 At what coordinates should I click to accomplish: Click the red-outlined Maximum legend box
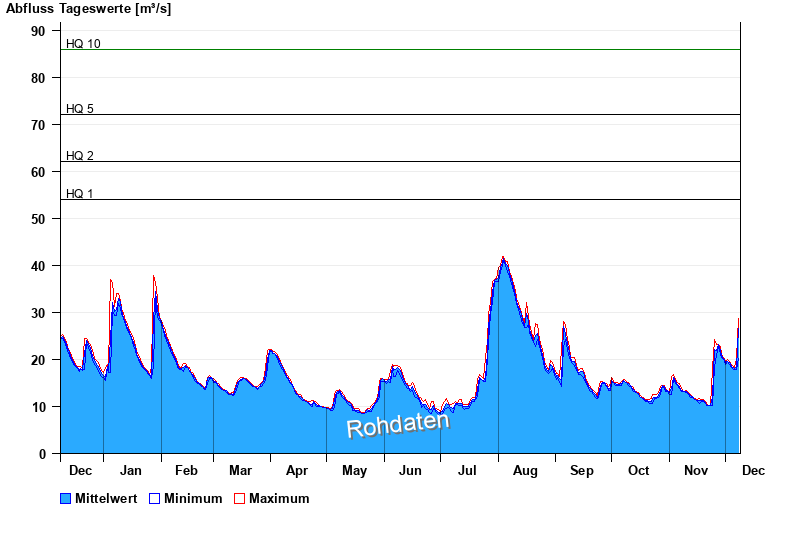coord(239,498)
